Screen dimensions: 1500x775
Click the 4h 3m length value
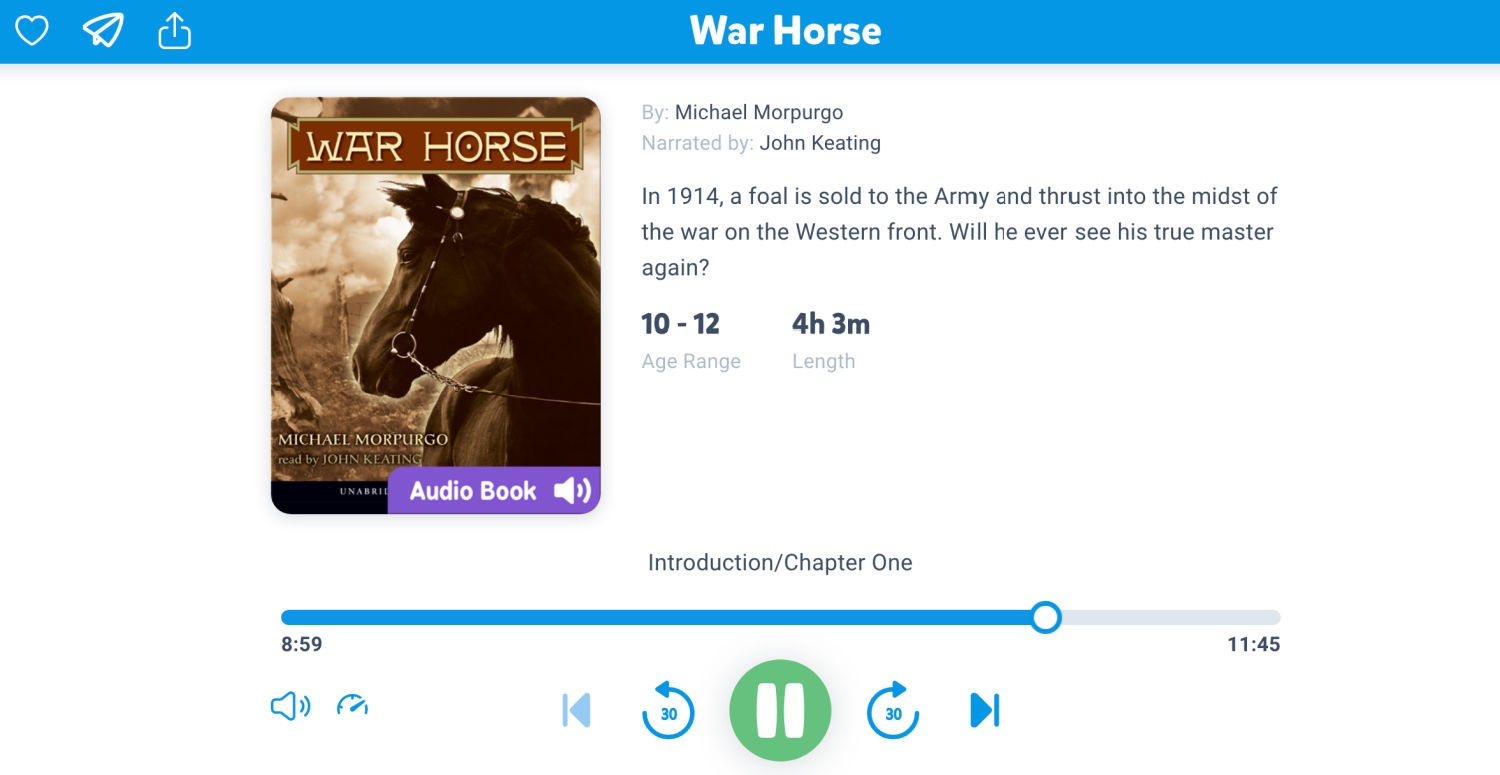[x=831, y=324]
